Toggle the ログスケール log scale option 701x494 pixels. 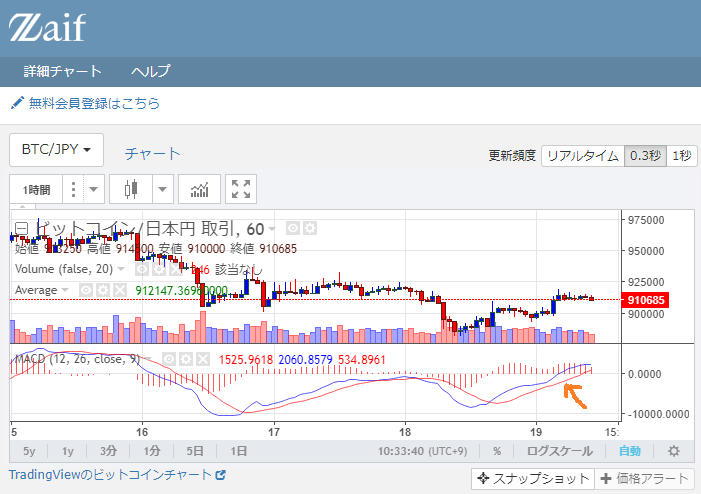[565, 451]
